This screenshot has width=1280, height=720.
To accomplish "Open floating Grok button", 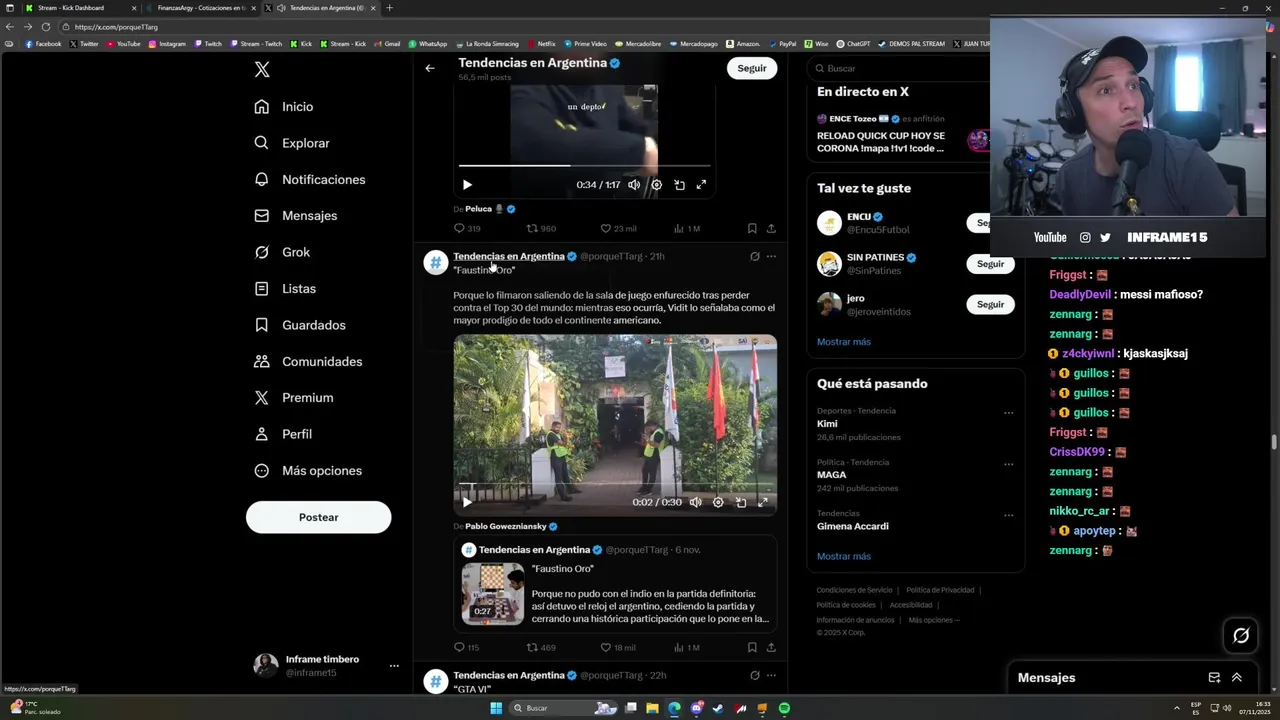I will pyautogui.click(x=1241, y=635).
